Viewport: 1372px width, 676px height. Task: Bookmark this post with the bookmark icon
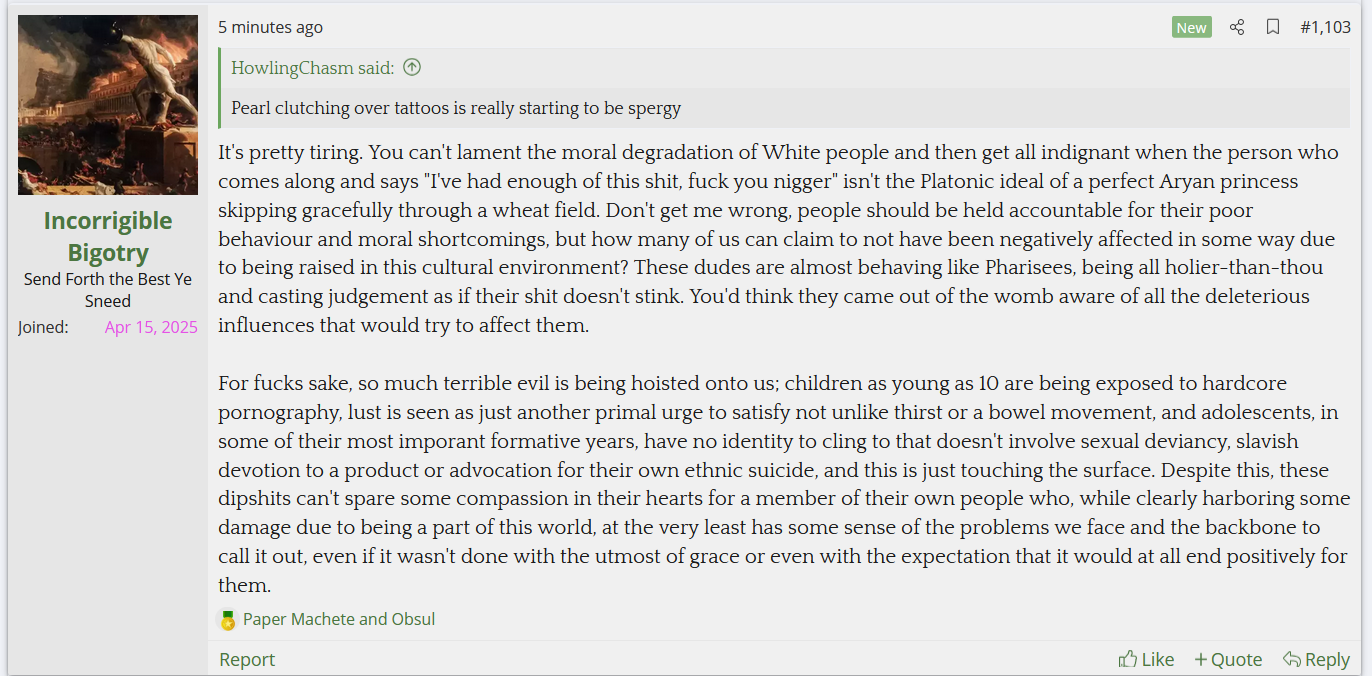(1273, 27)
